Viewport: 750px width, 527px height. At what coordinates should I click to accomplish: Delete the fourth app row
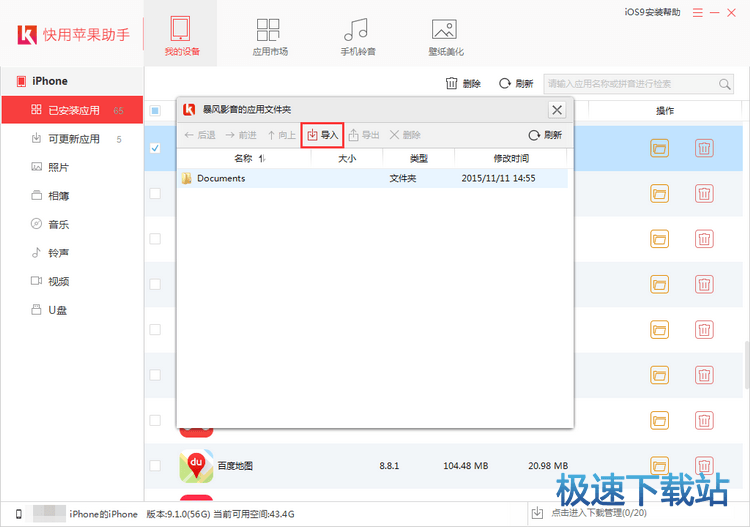click(704, 285)
